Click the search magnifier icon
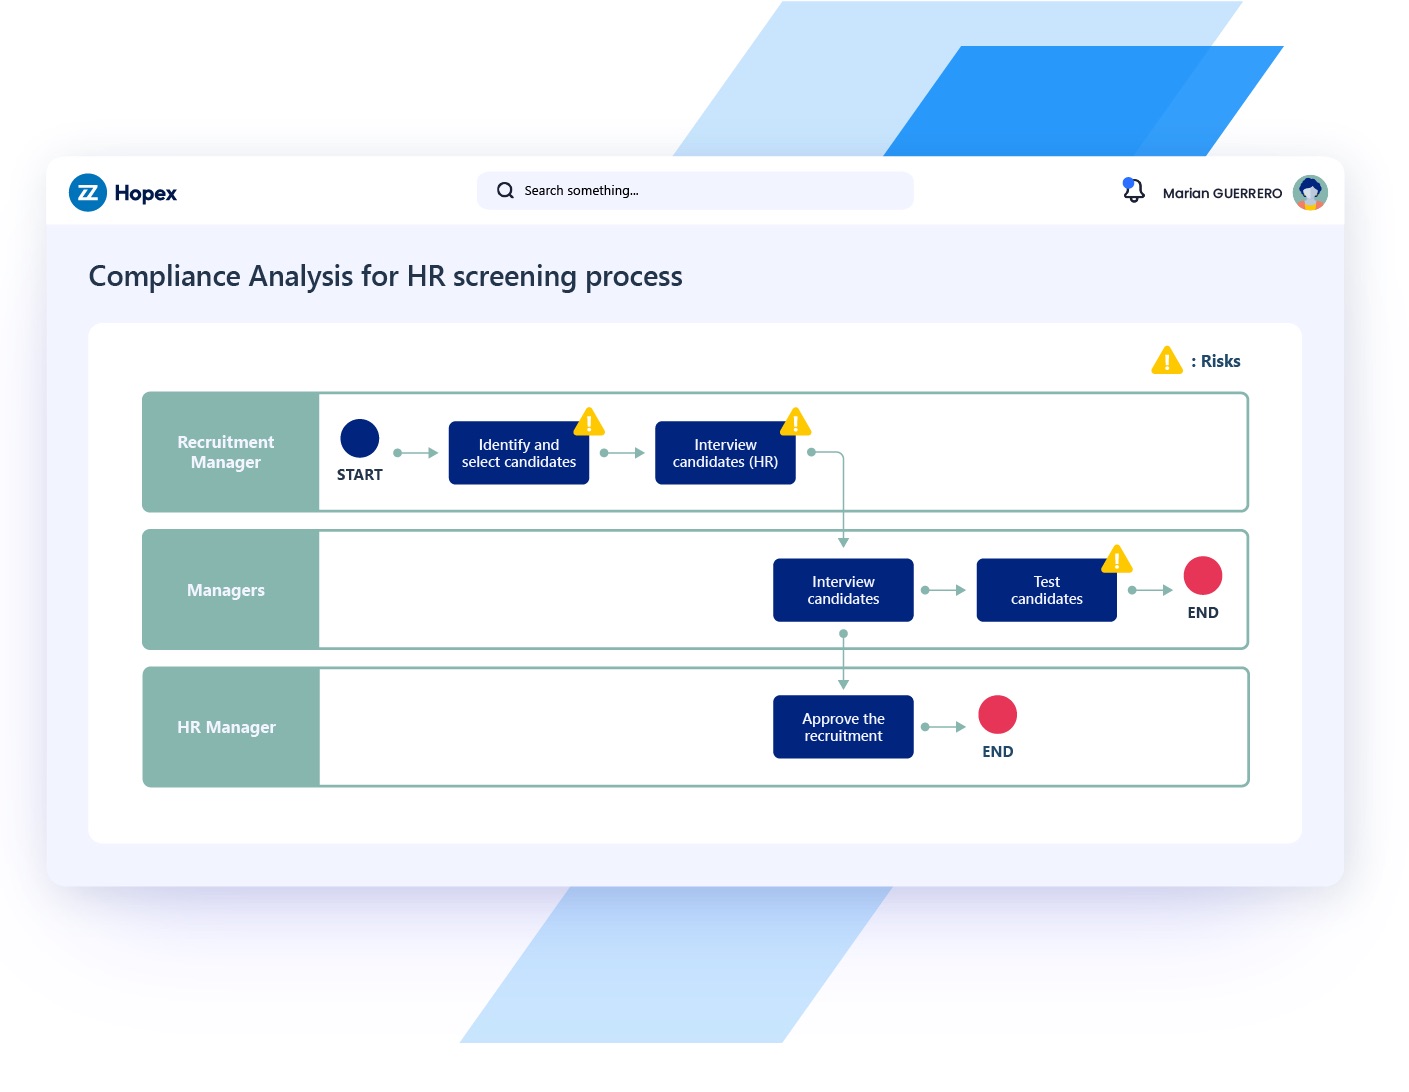The image size is (1409, 1092). pyautogui.click(x=505, y=191)
